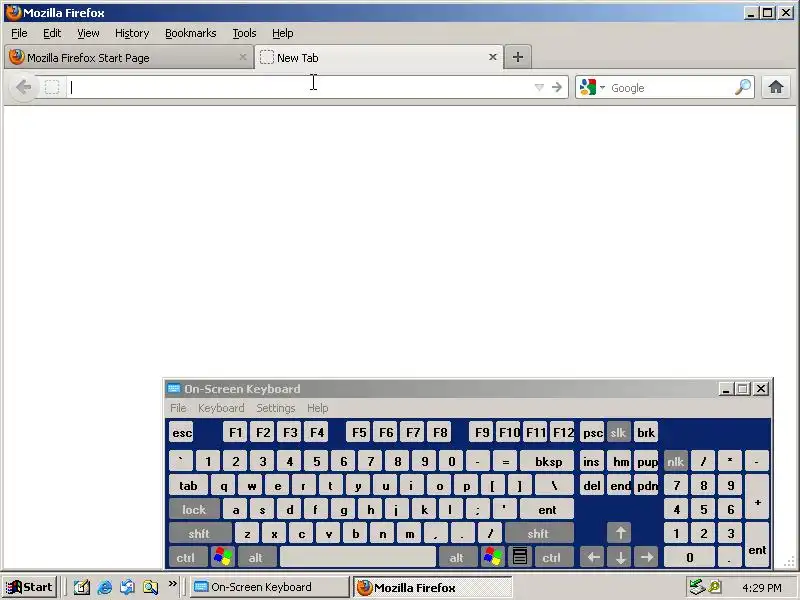Toggle the left shft key
Image resolution: width=800 pixels, height=600 pixels.
199,534
